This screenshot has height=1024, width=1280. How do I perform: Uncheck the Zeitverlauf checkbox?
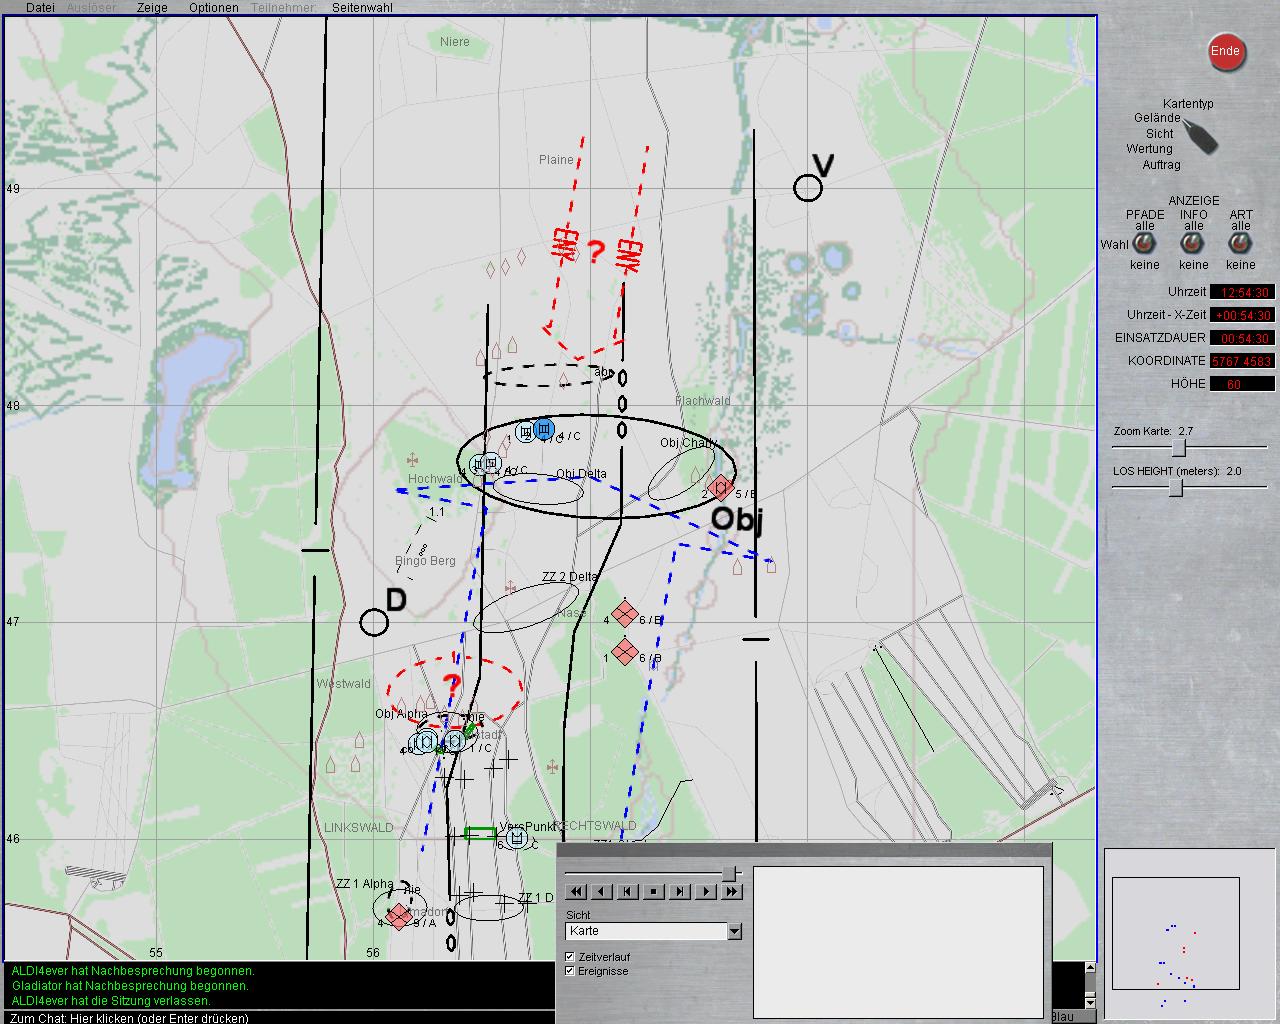(570, 957)
